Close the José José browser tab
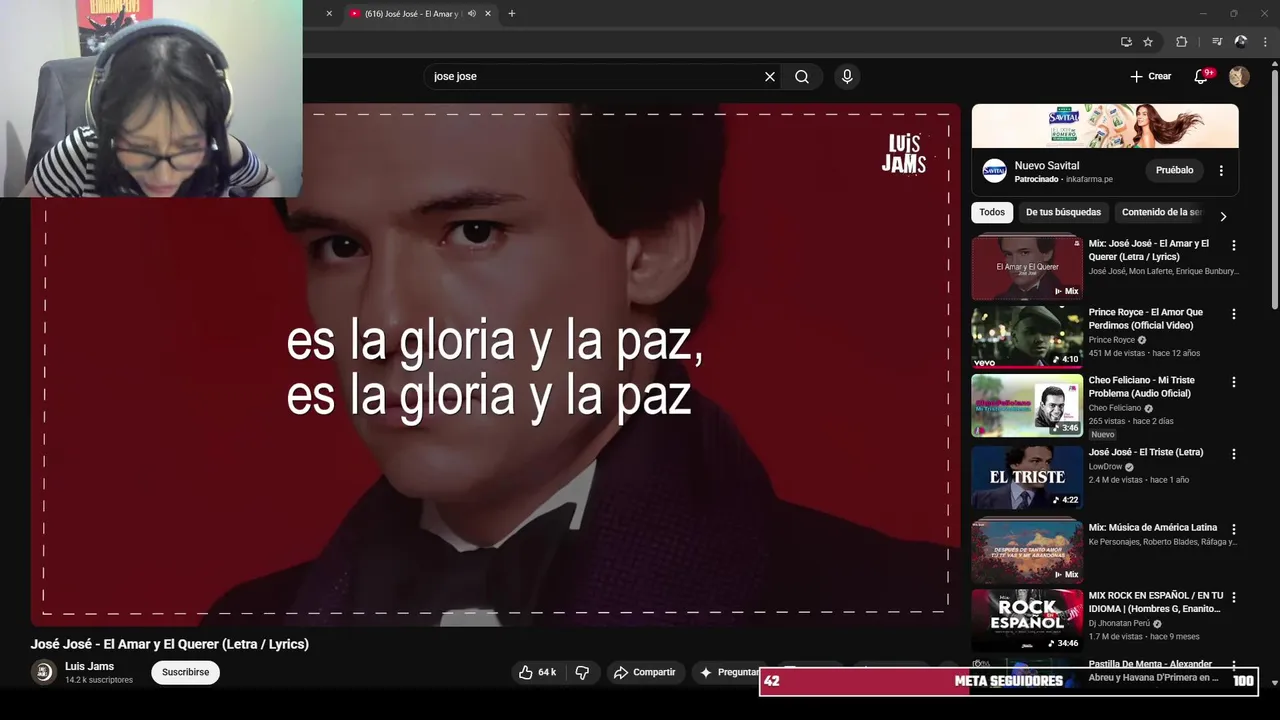 (x=488, y=14)
